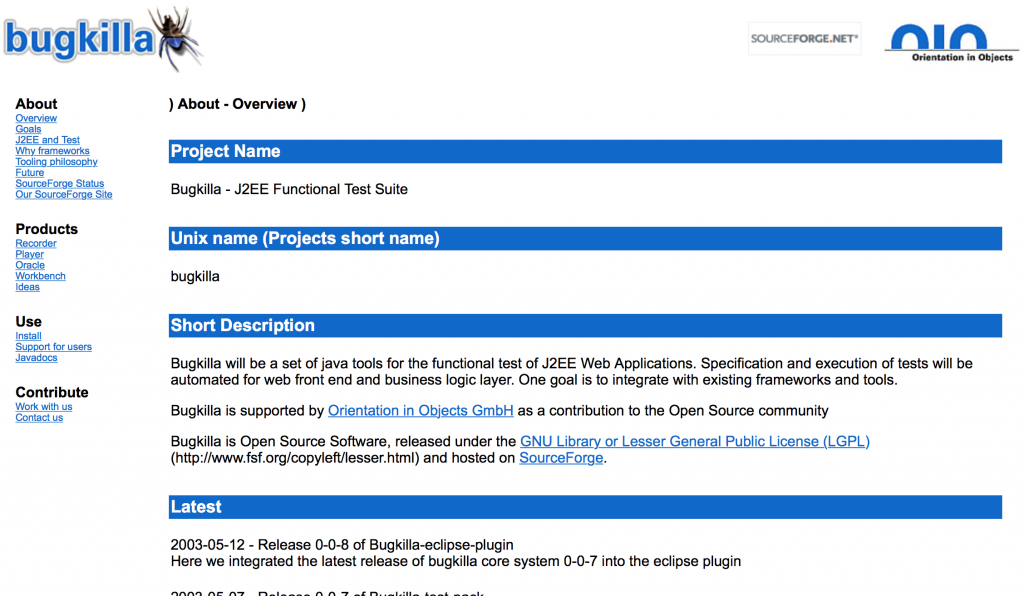1024x596 pixels.
Task: Open the SourceForge.net badge
Action: click(x=804, y=39)
